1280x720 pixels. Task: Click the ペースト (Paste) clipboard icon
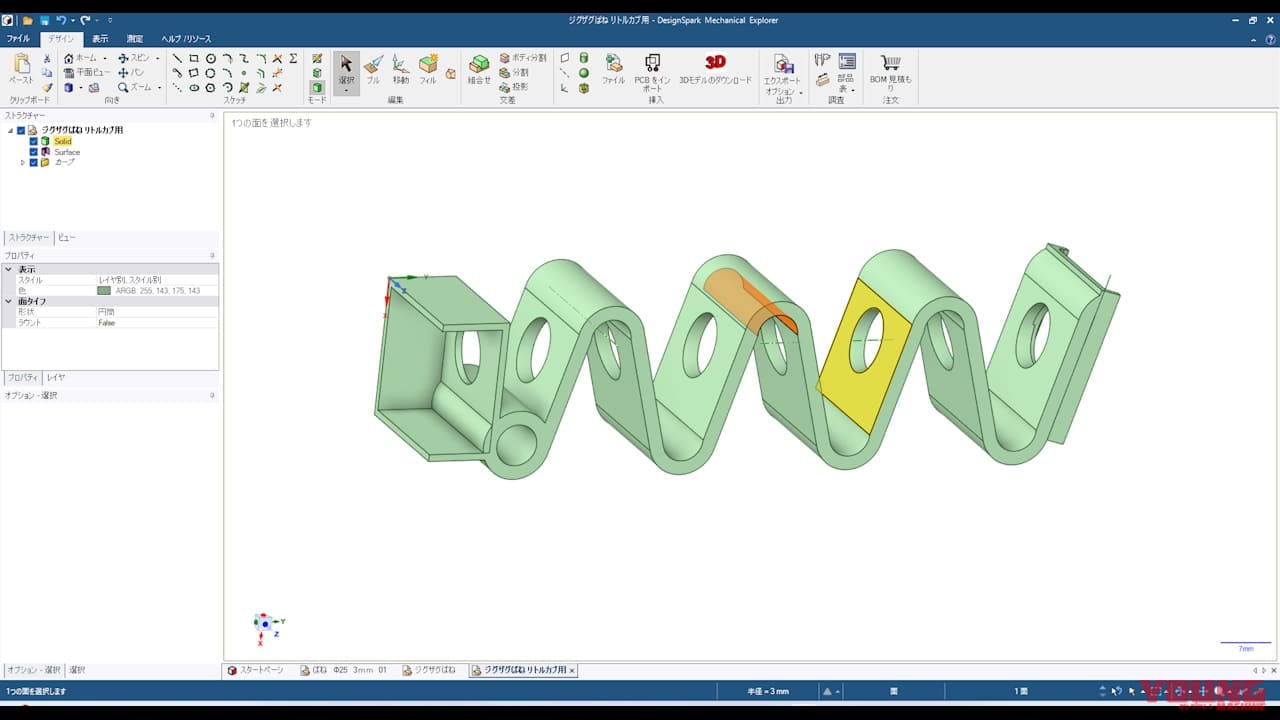click(x=21, y=68)
